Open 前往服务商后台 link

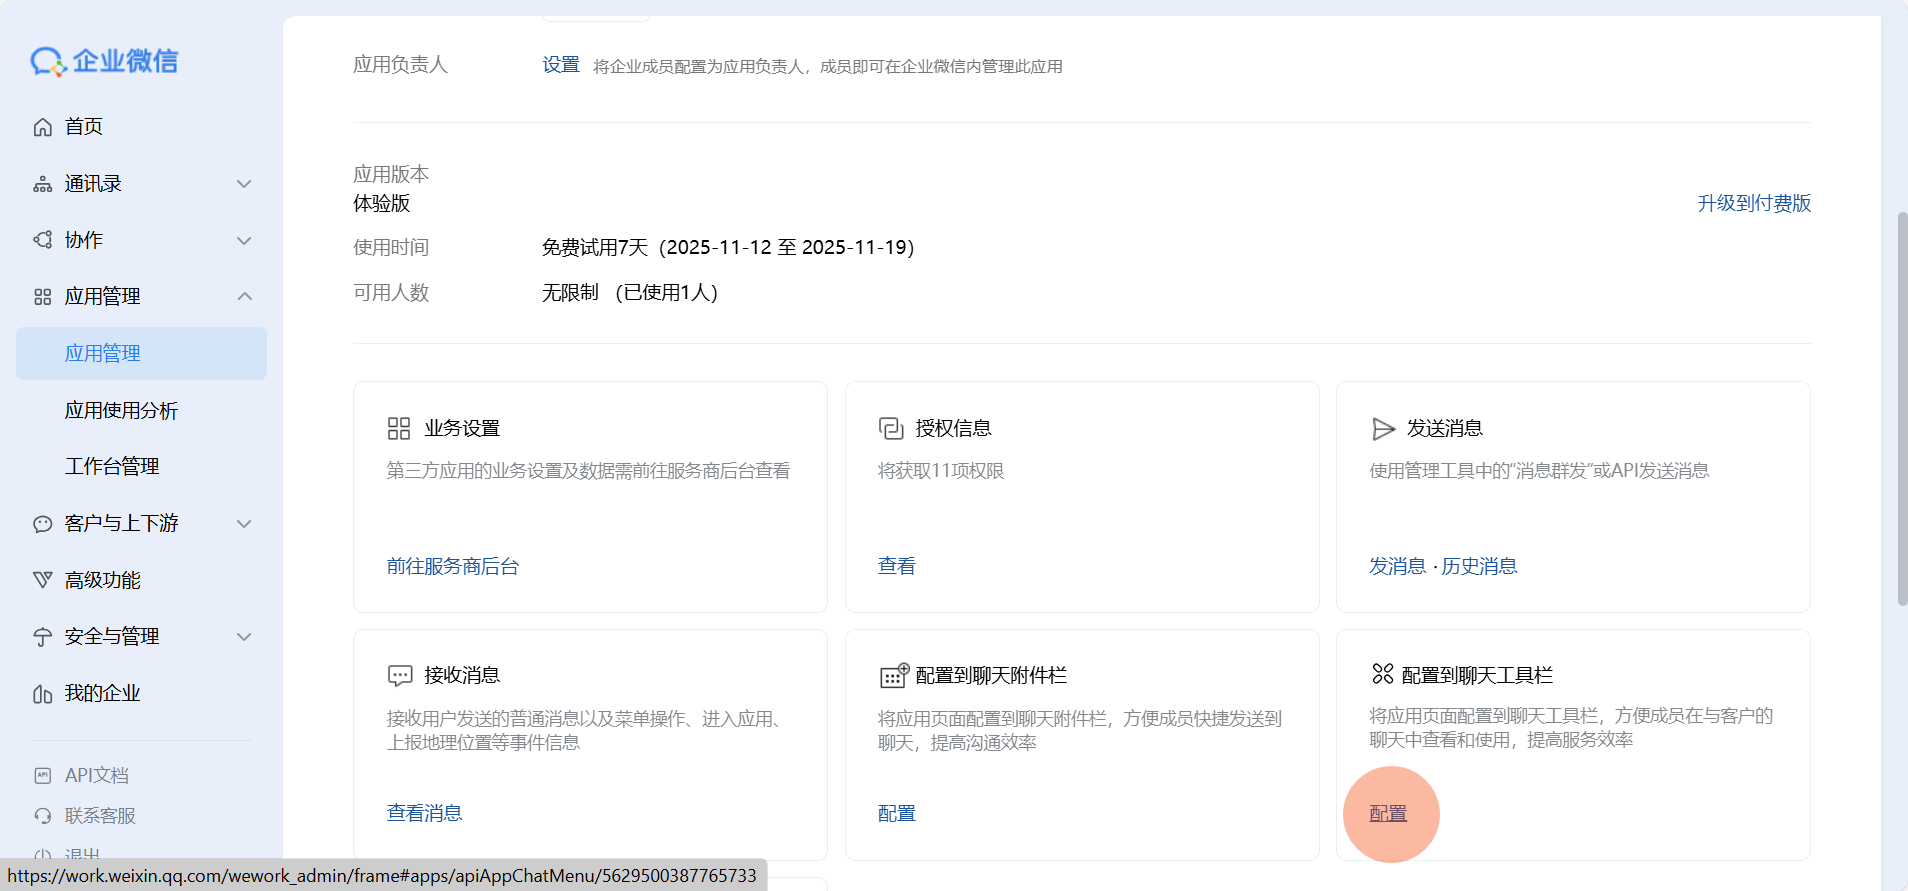pos(453,566)
